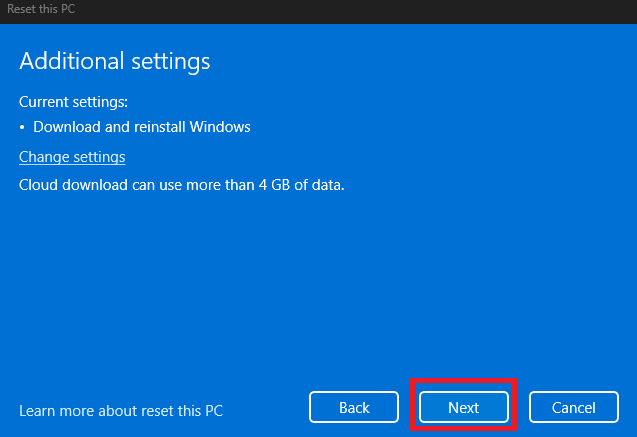Click the word Windows in current settings
Viewport: 637px width, 437px height.
[x=221, y=127]
